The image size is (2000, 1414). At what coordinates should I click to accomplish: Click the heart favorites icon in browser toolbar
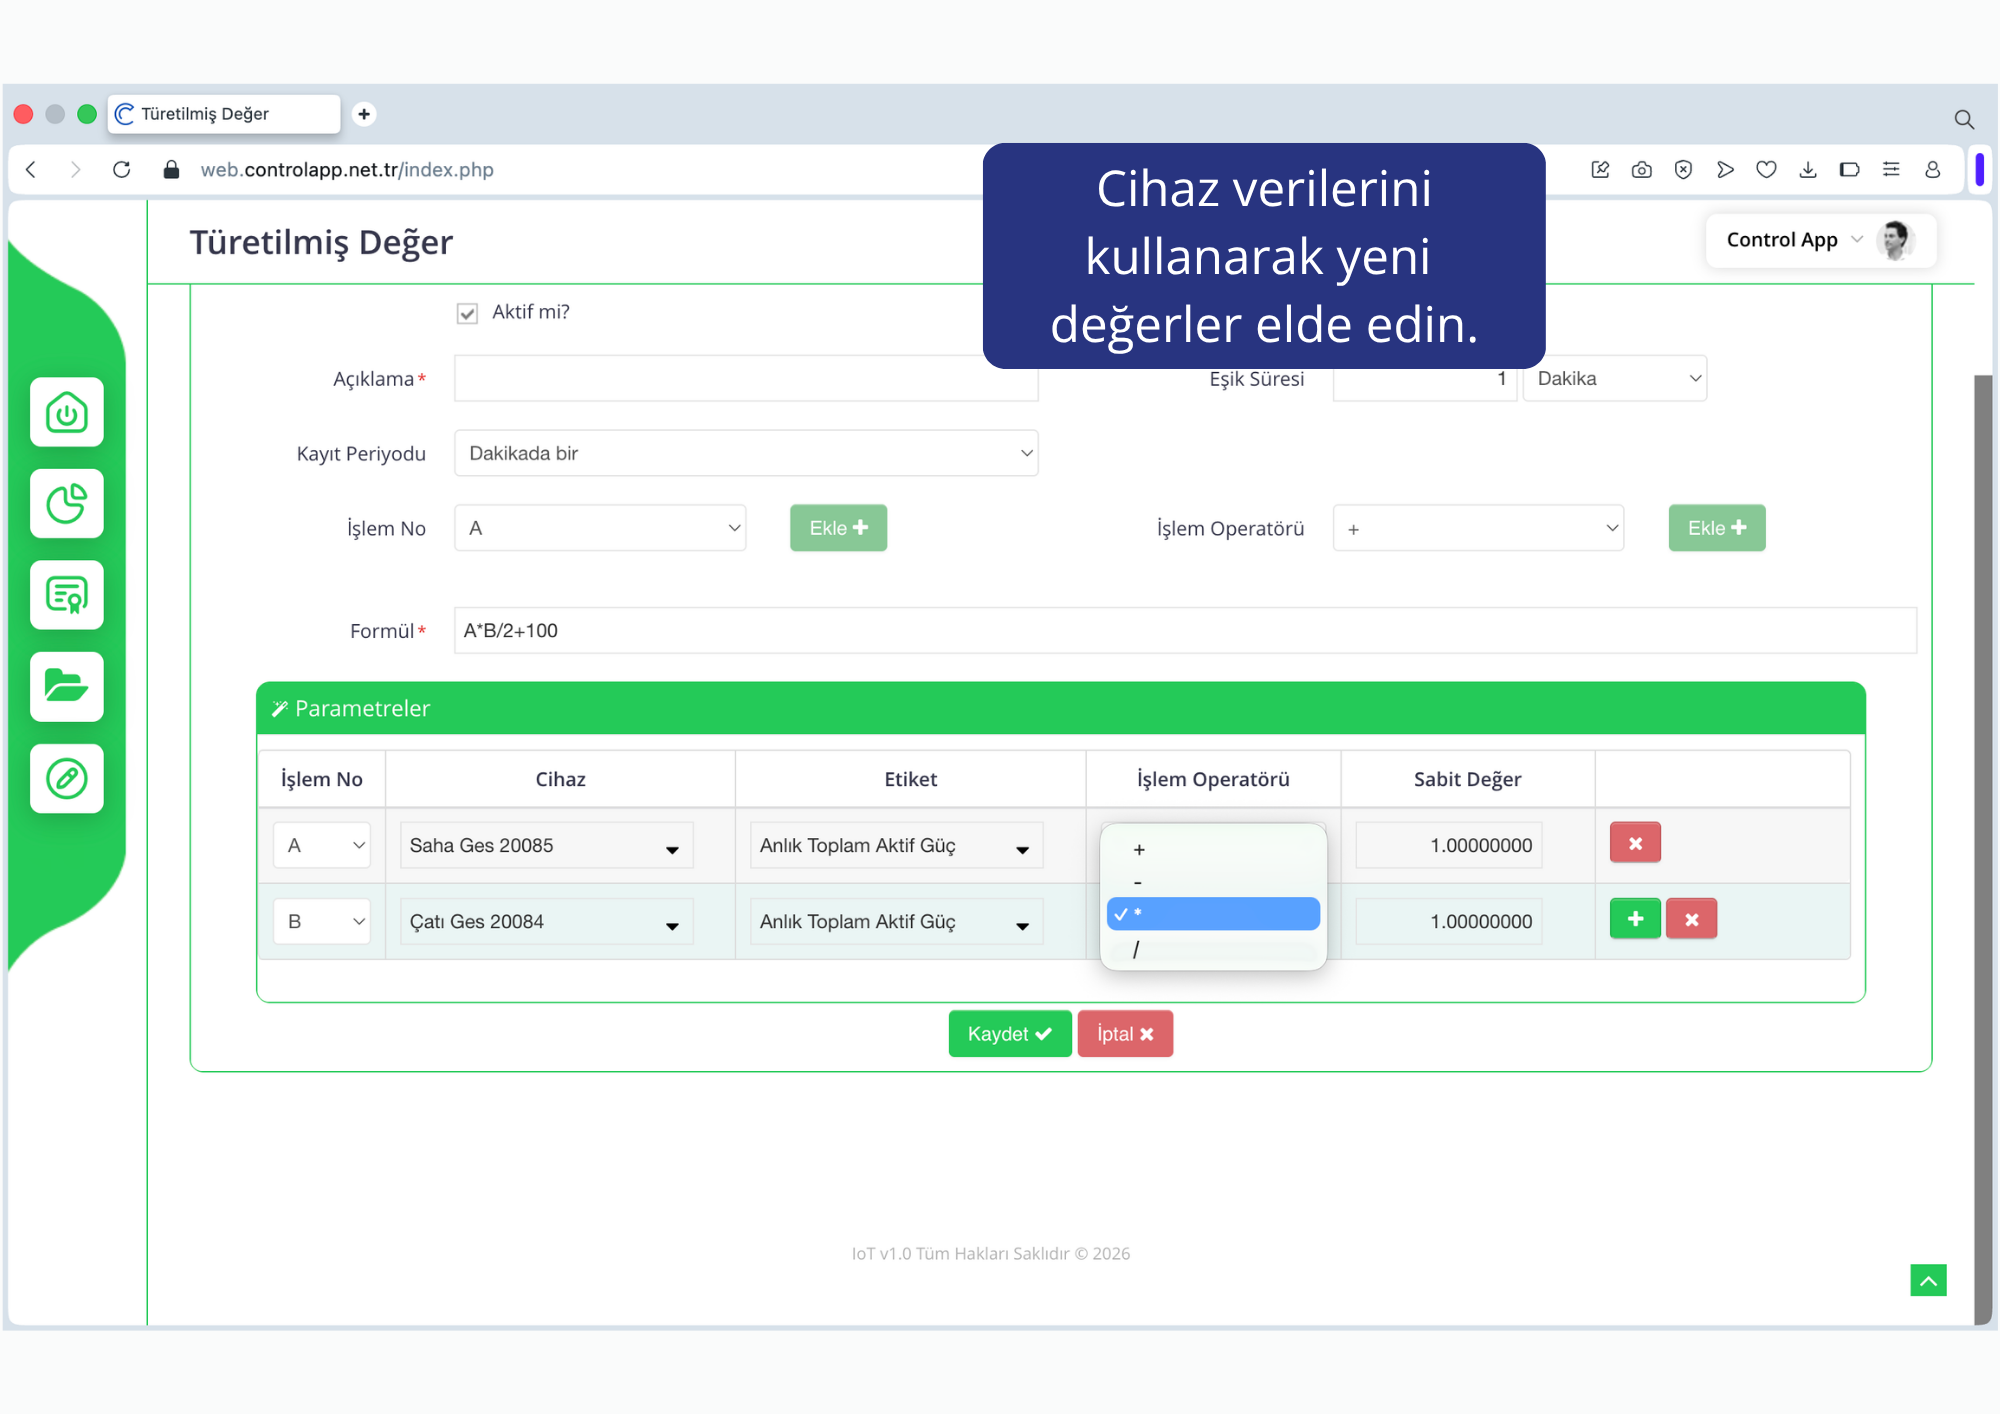click(1766, 170)
